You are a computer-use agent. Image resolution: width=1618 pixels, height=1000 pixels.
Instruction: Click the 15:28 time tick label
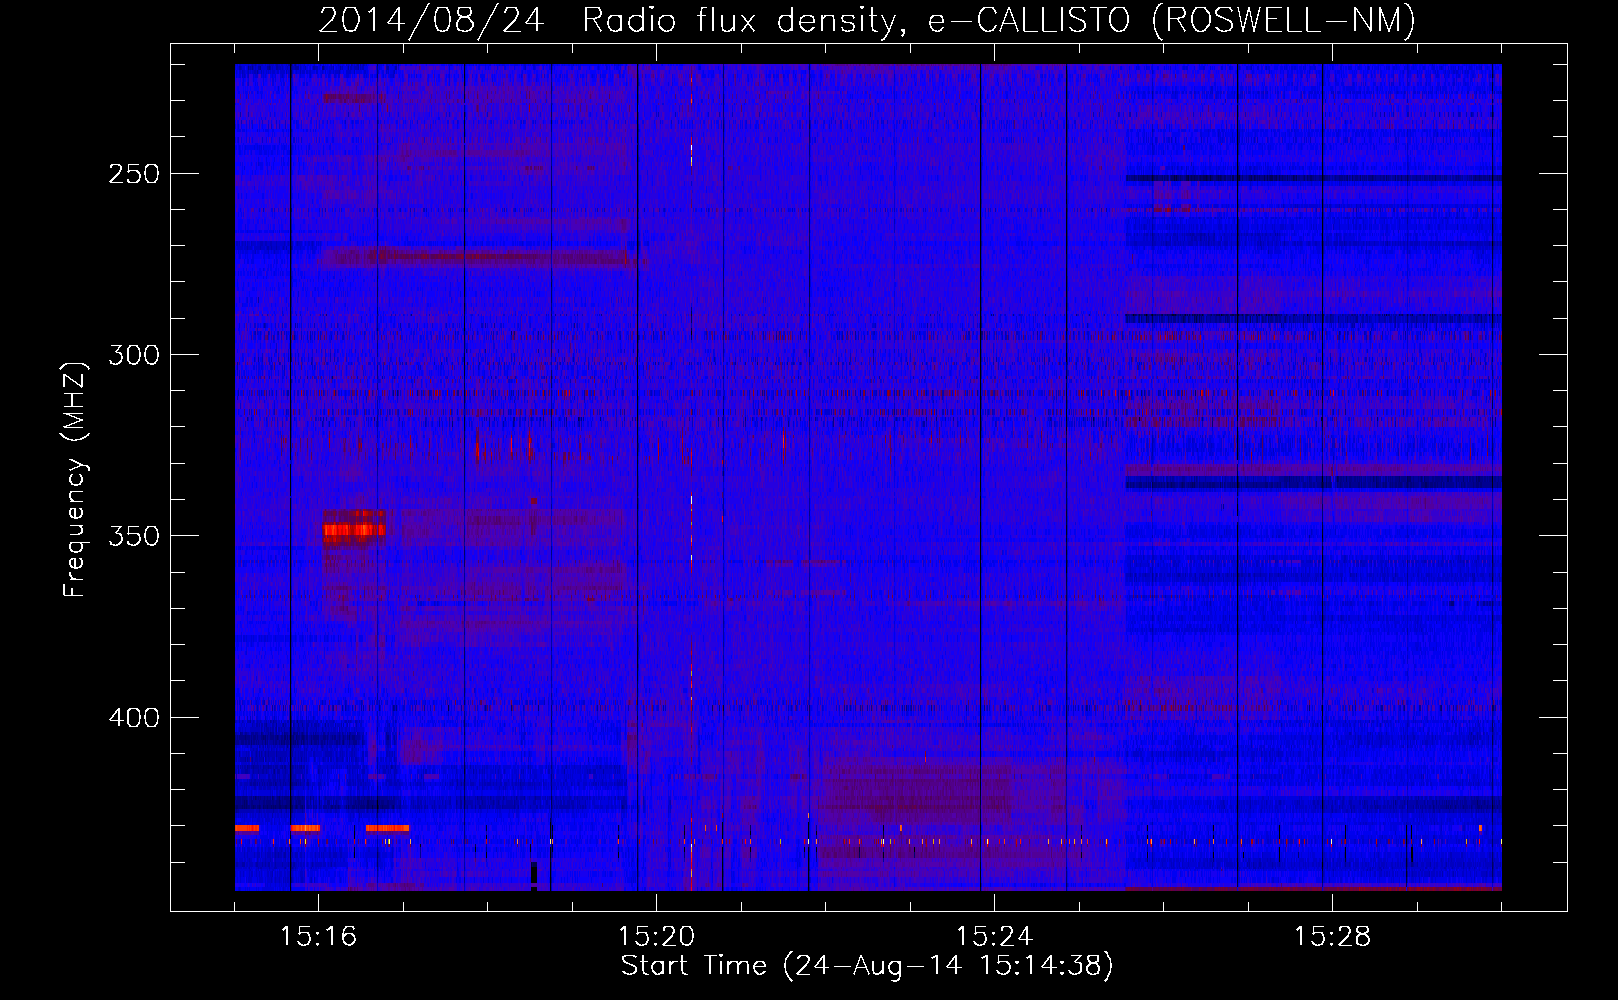1332,936
